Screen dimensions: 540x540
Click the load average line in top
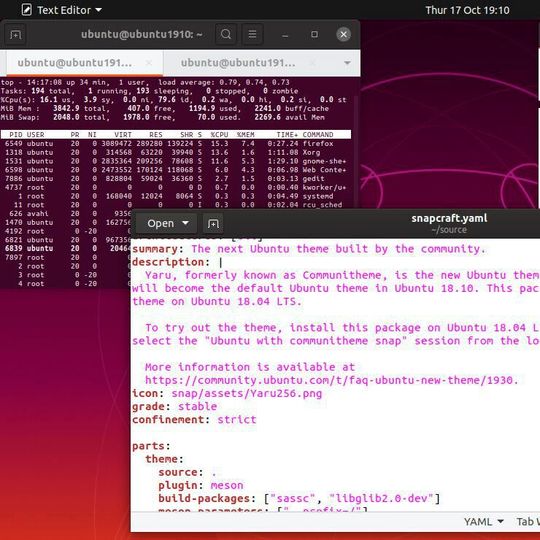pos(145,82)
